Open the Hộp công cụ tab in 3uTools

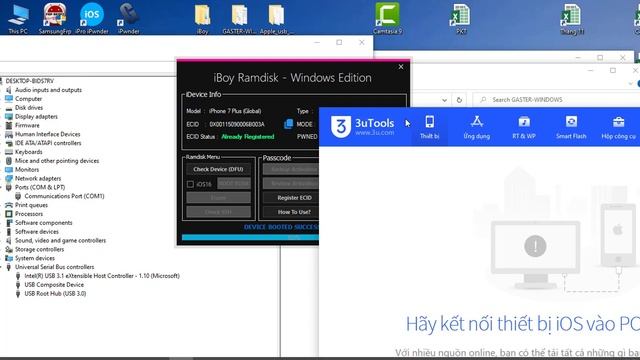coord(618,127)
